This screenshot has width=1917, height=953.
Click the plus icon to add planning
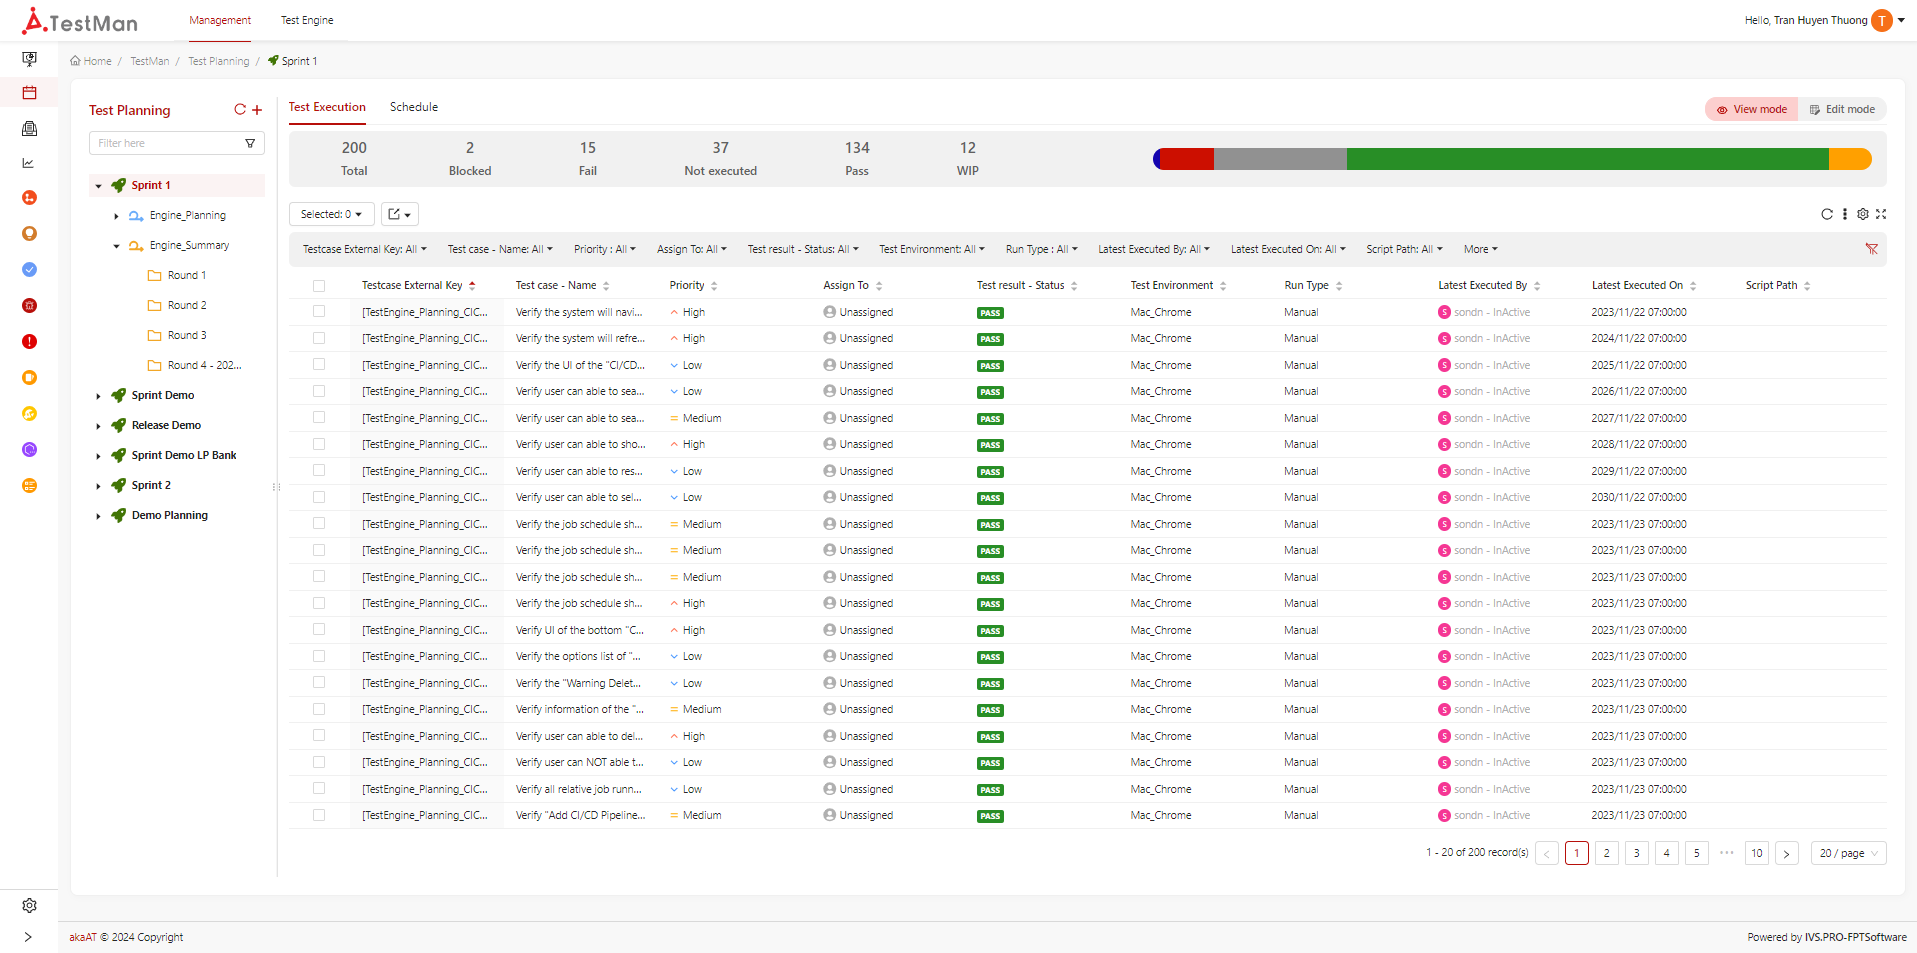257,110
